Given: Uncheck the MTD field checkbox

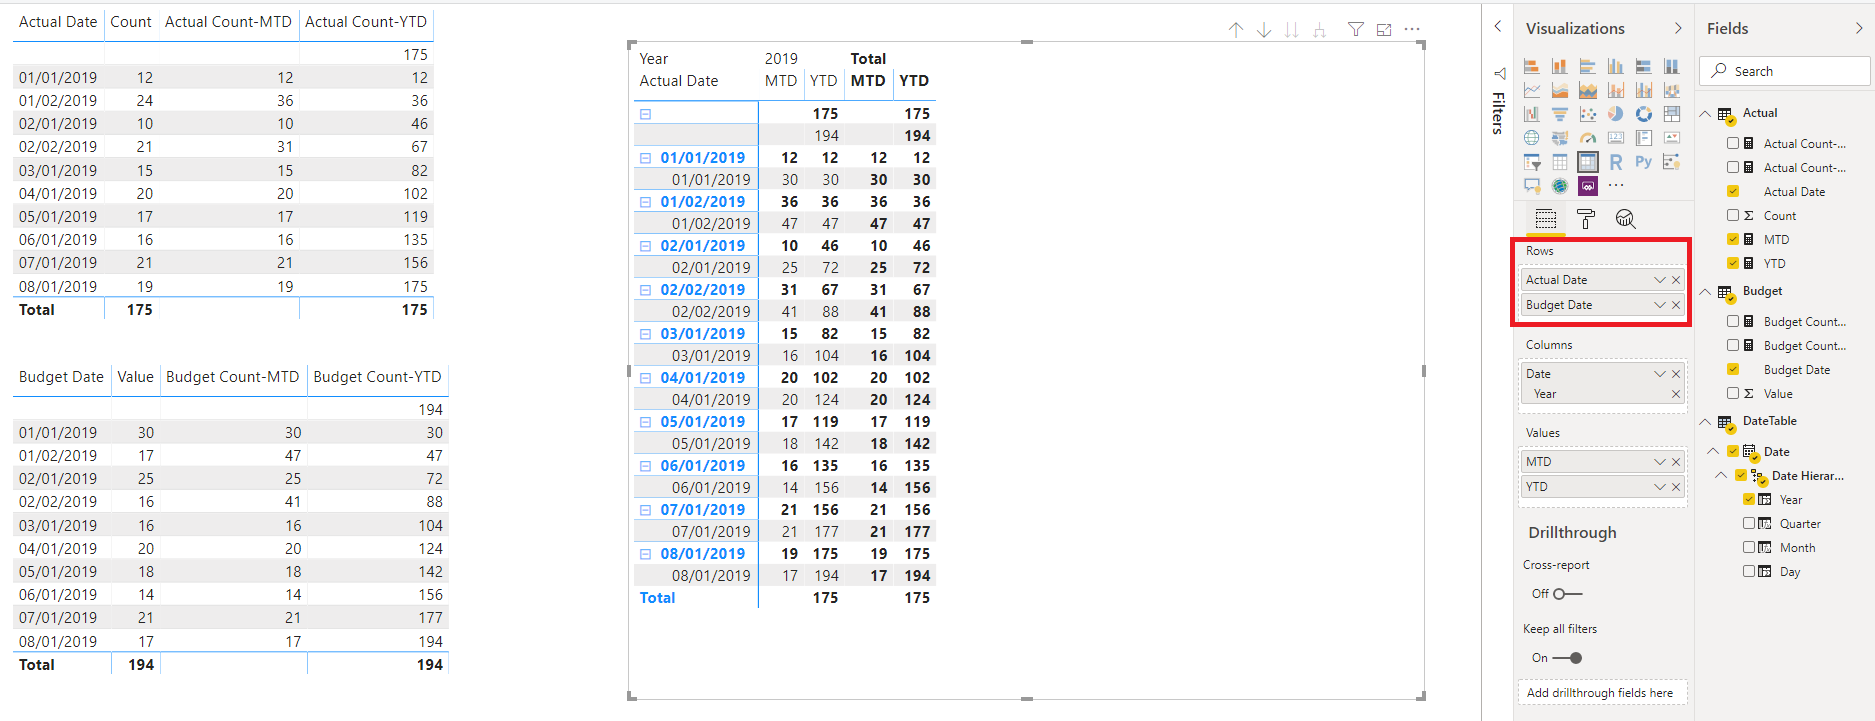Looking at the screenshot, I should click(x=1733, y=239).
